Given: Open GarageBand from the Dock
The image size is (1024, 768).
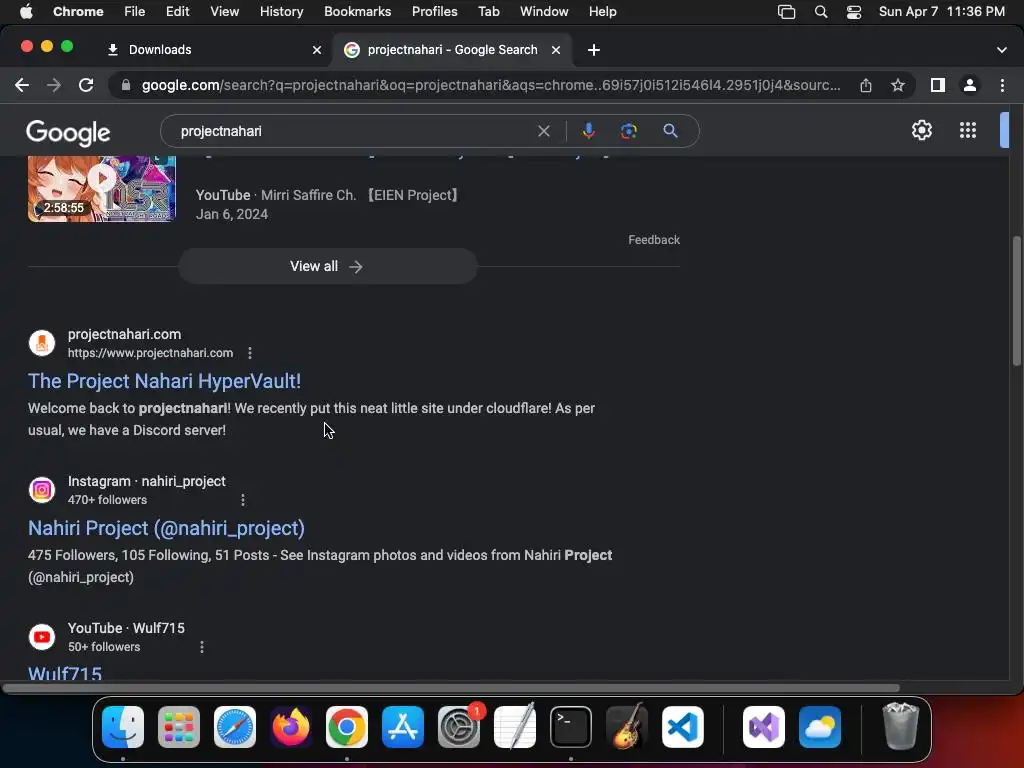Looking at the screenshot, I should click(x=627, y=727).
